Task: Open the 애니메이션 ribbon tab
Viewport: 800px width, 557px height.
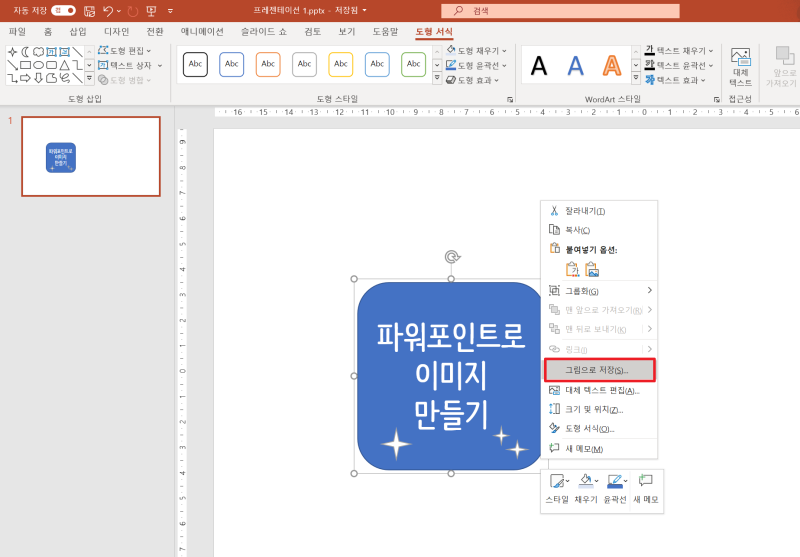Action: pos(202,32)
